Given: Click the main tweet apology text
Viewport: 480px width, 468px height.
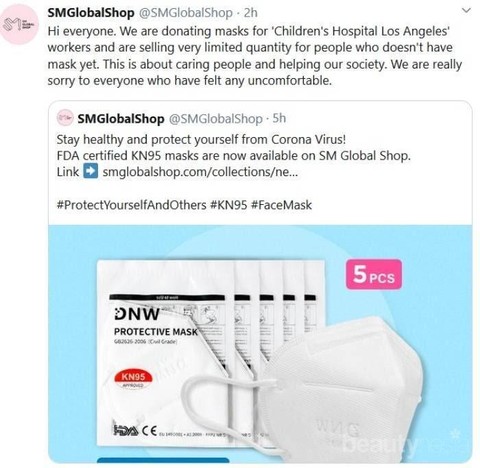Looking at the screenshot, I should coord(255,56).
